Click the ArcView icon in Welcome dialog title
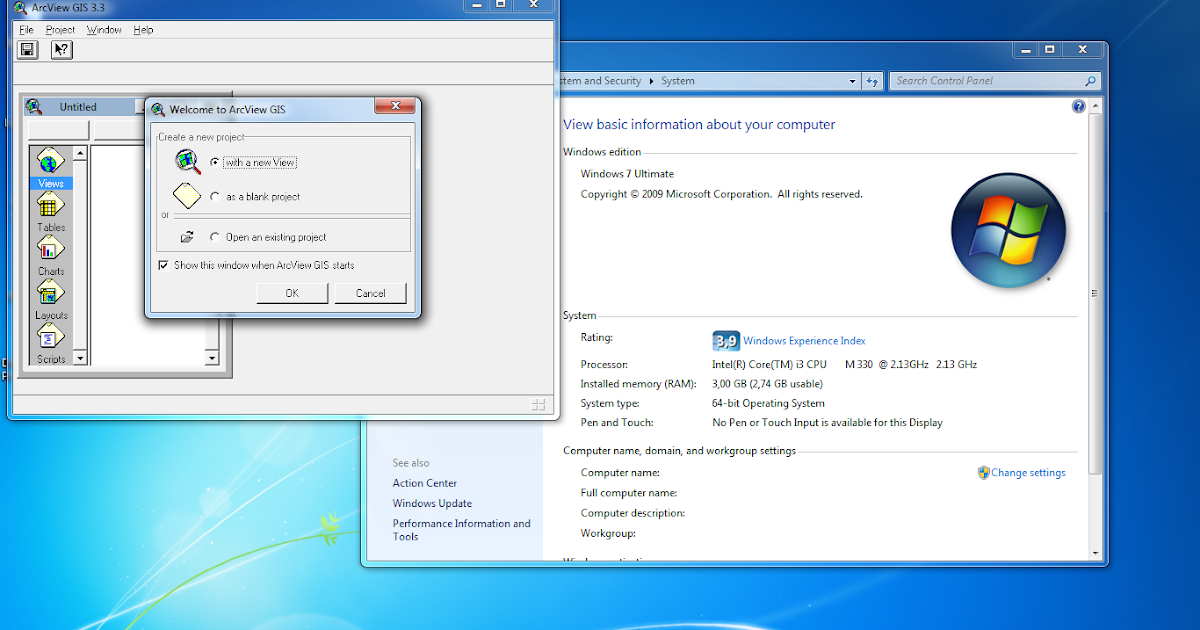This screenshot has width=1200, height=630. (x=158, y=109)
